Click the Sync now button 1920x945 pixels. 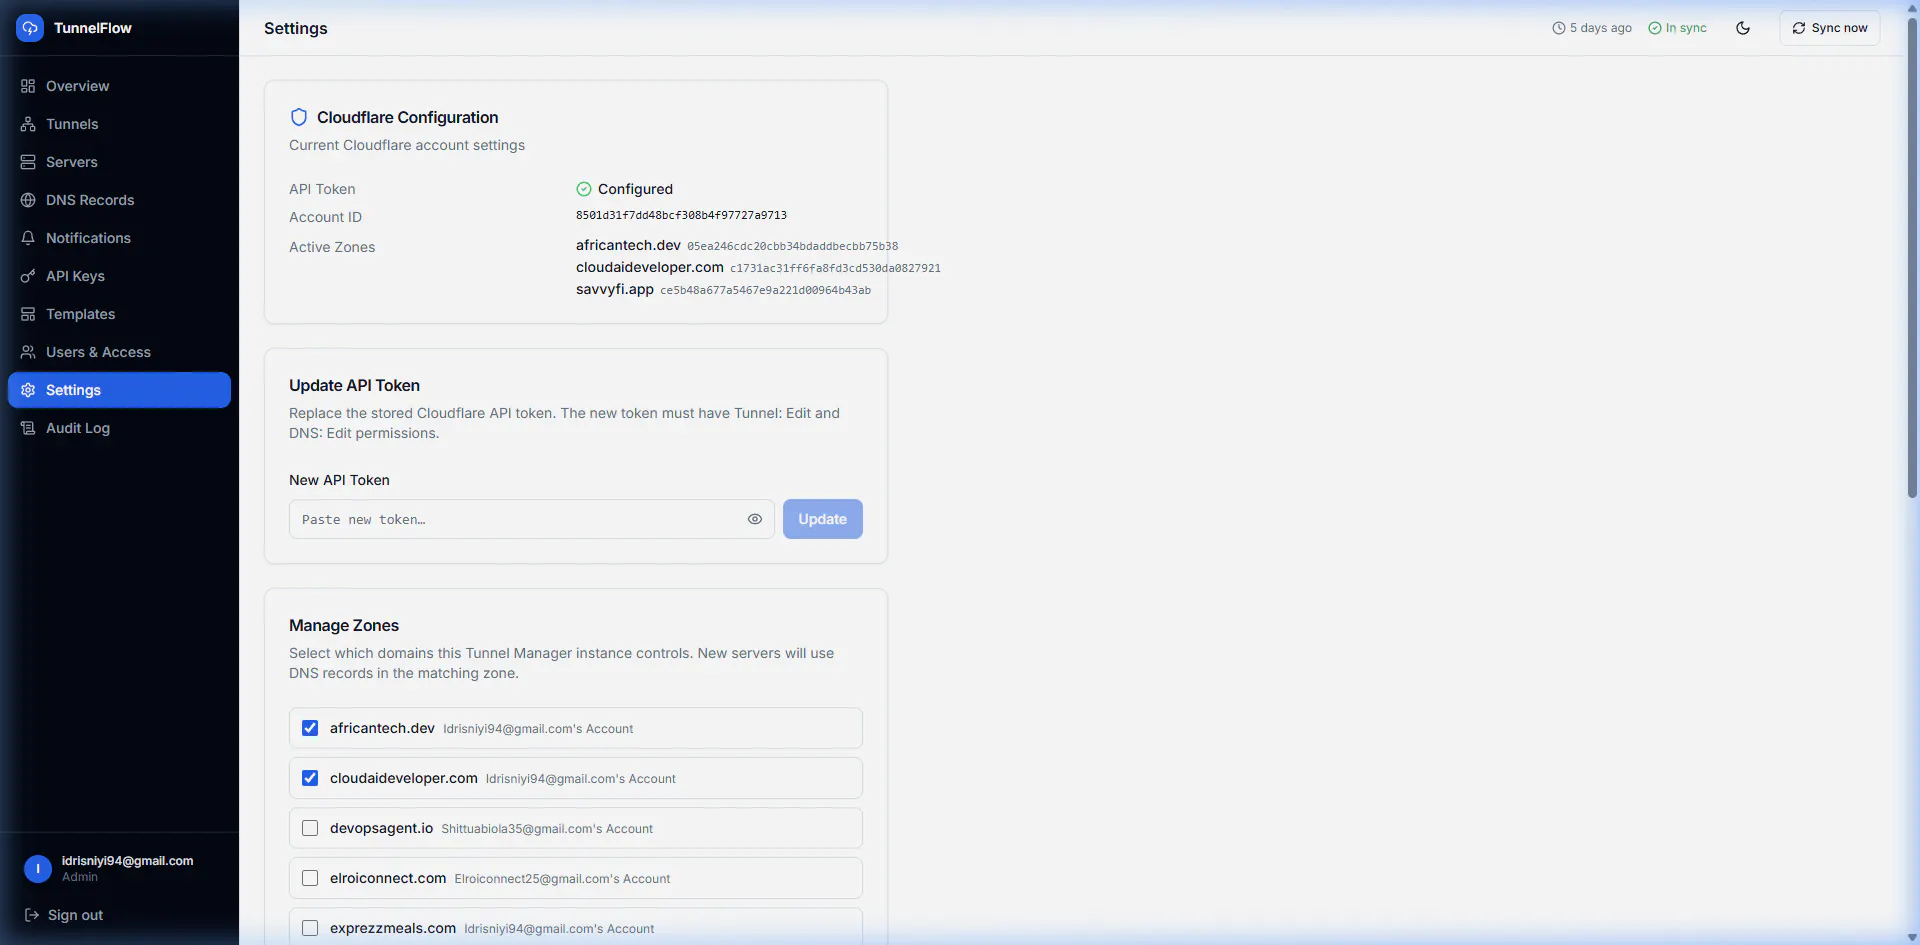click(x=1830, y=28)
